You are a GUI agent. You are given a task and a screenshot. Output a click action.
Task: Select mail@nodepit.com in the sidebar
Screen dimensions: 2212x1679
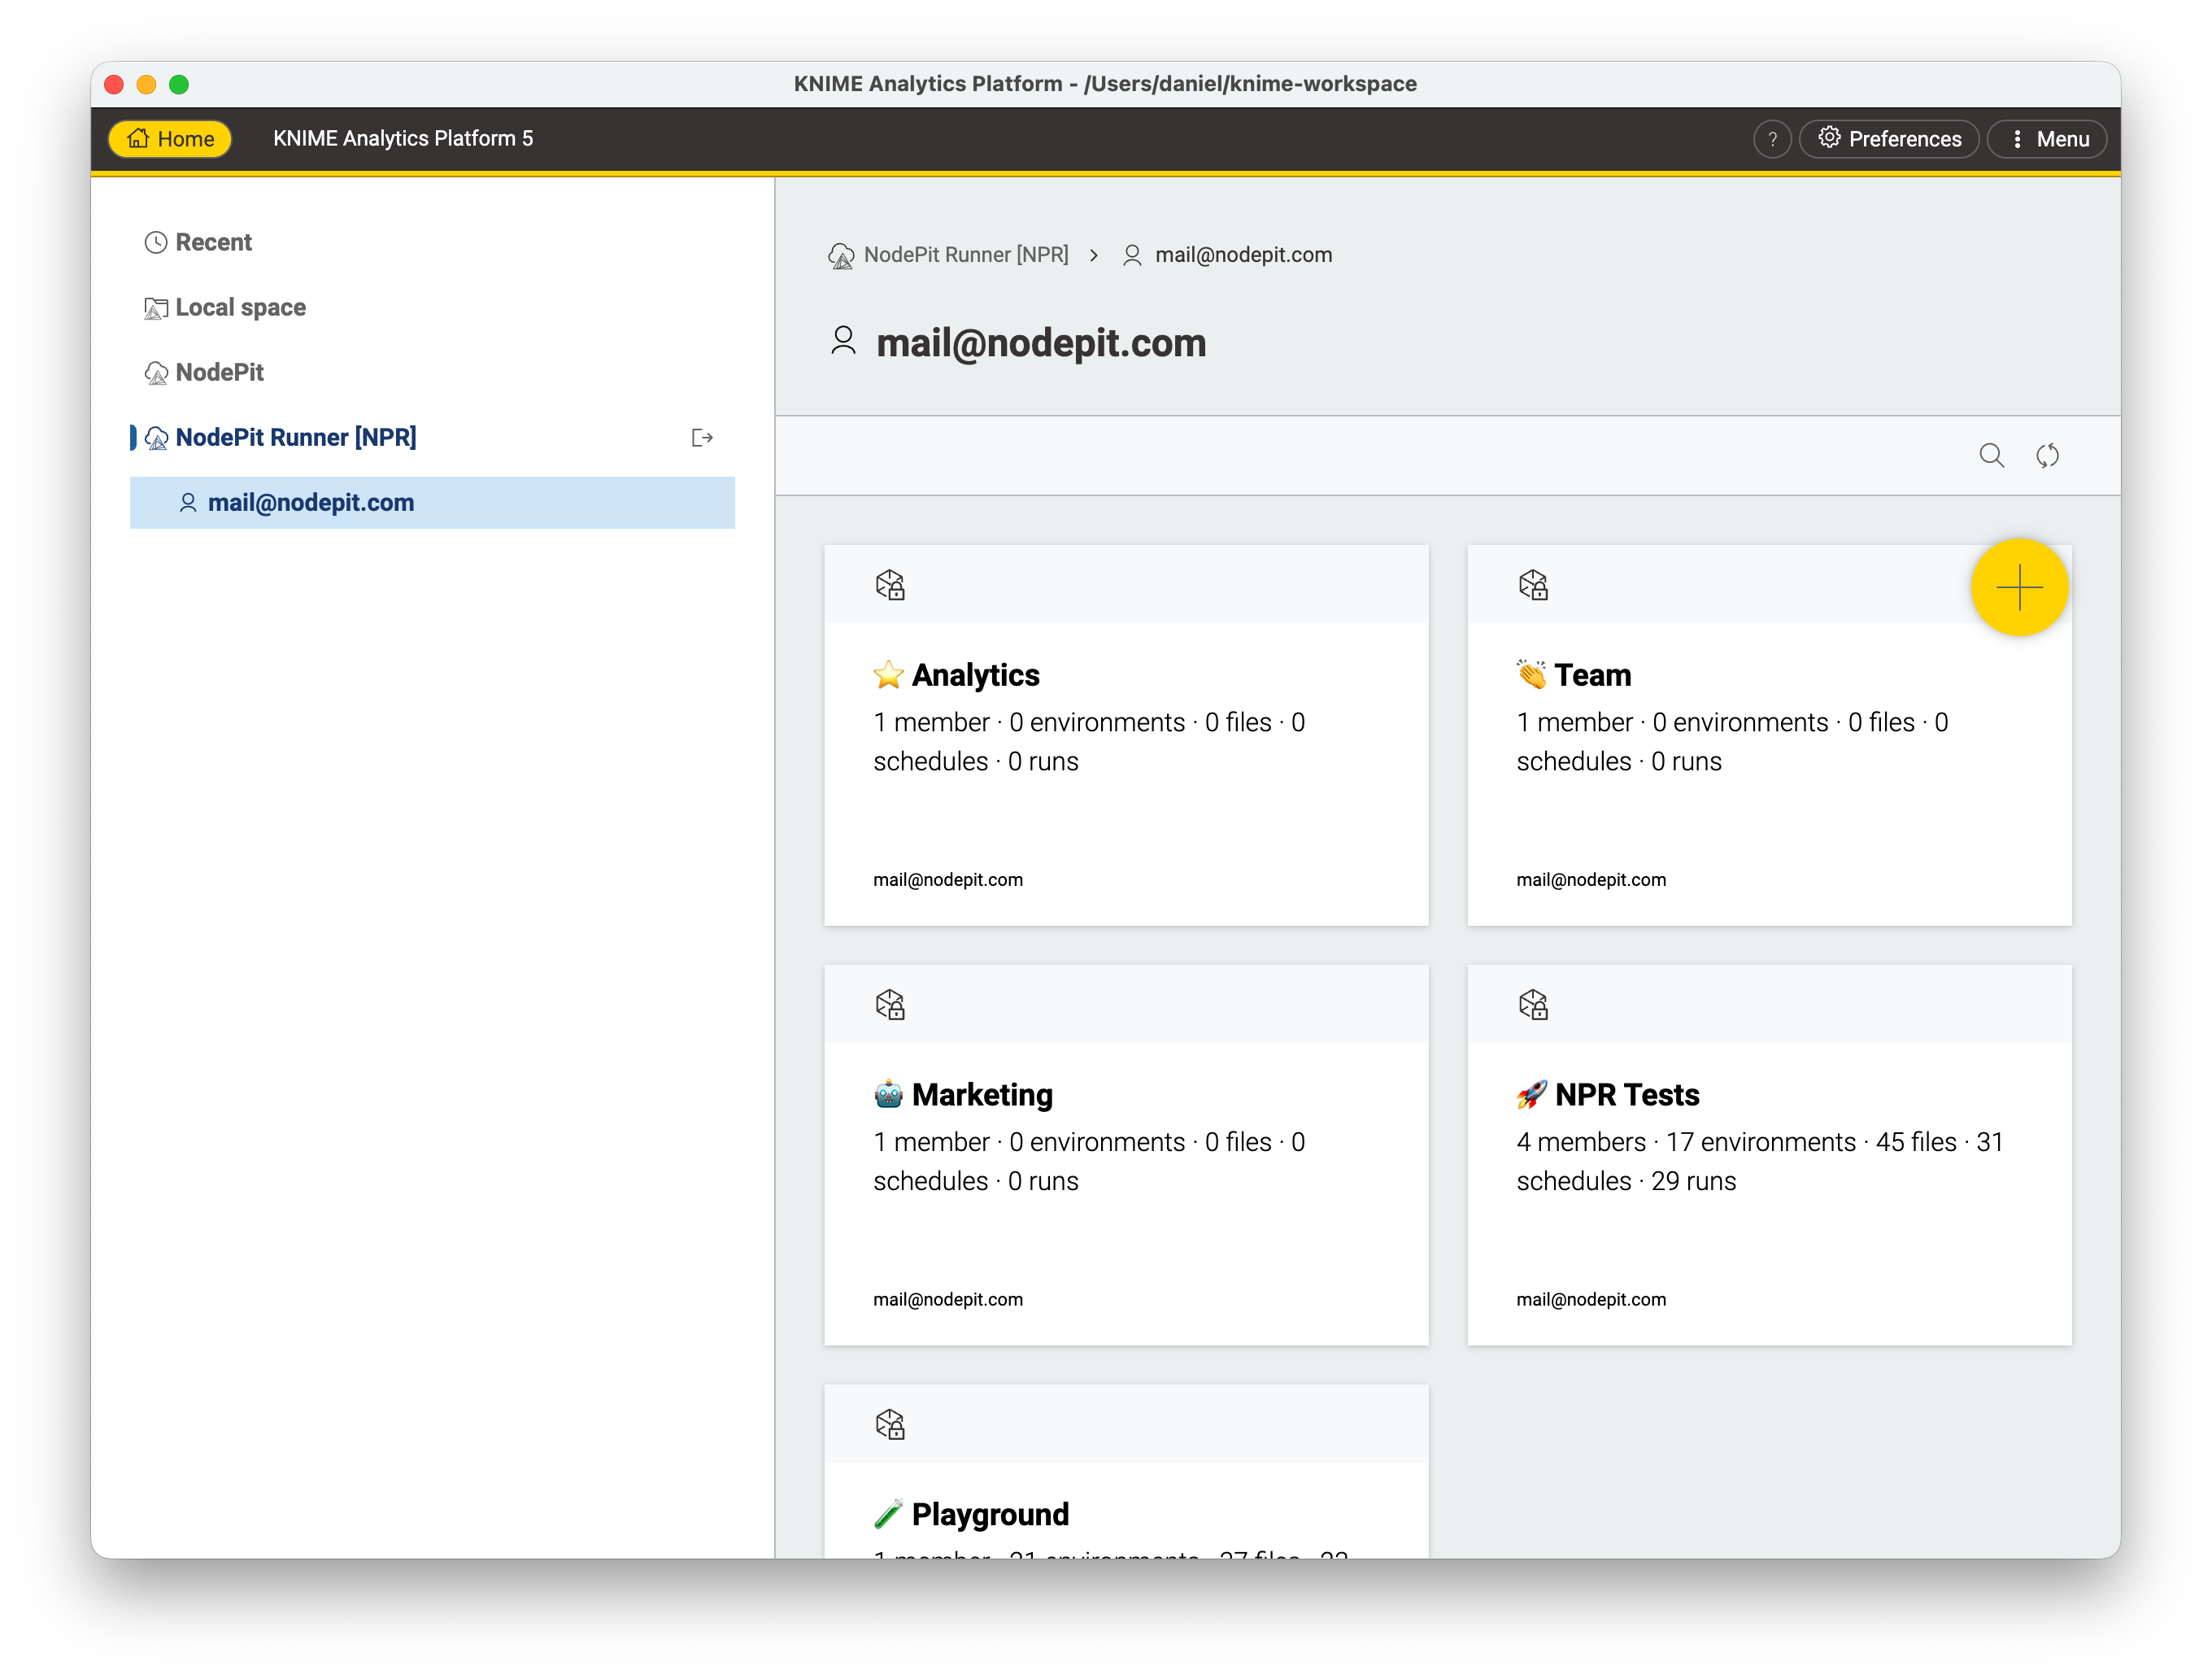311,502
